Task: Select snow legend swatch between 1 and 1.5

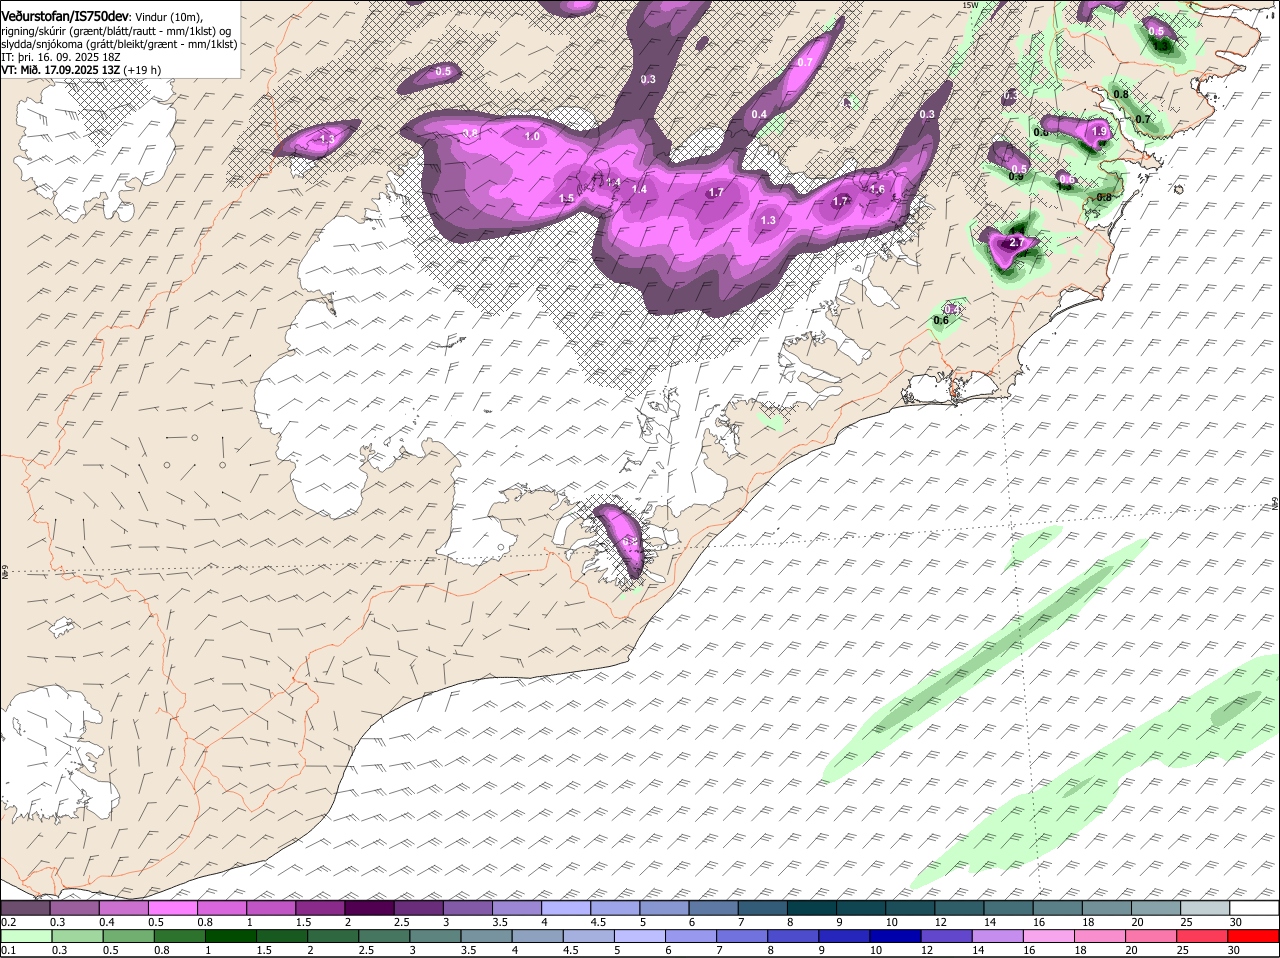Action: [271, 908]
